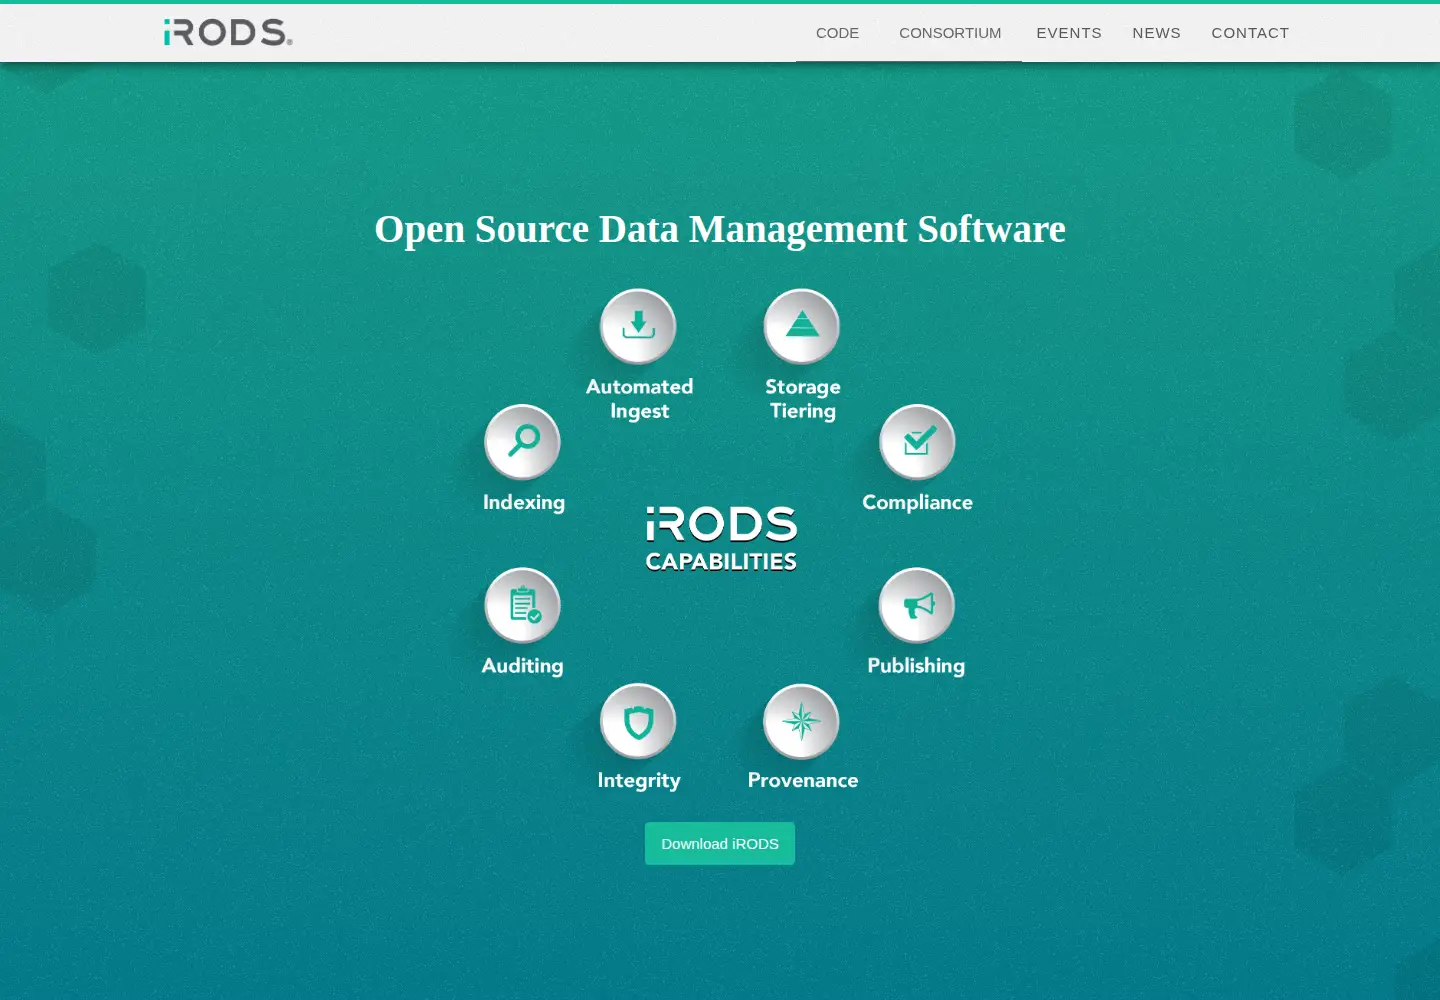Open the Compliance checkmark icon
The image size is (1440, 1000).
pyautogui.click(x=918, y=442)
